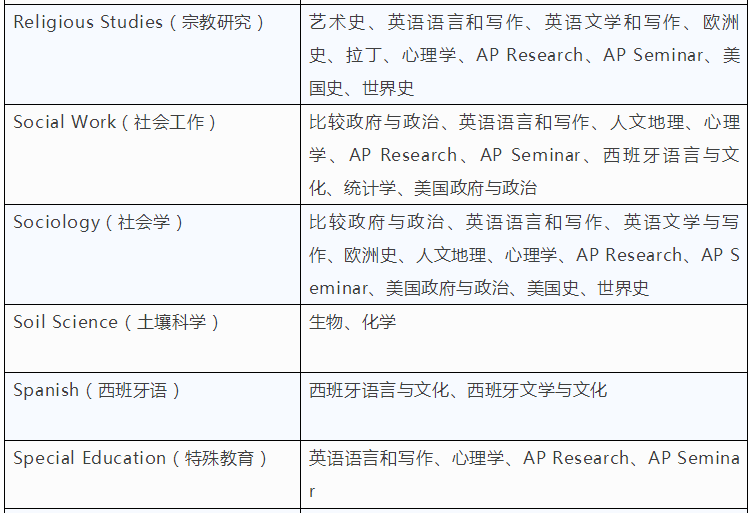Click 世界史 in the Sociology row

coord(623,288)
